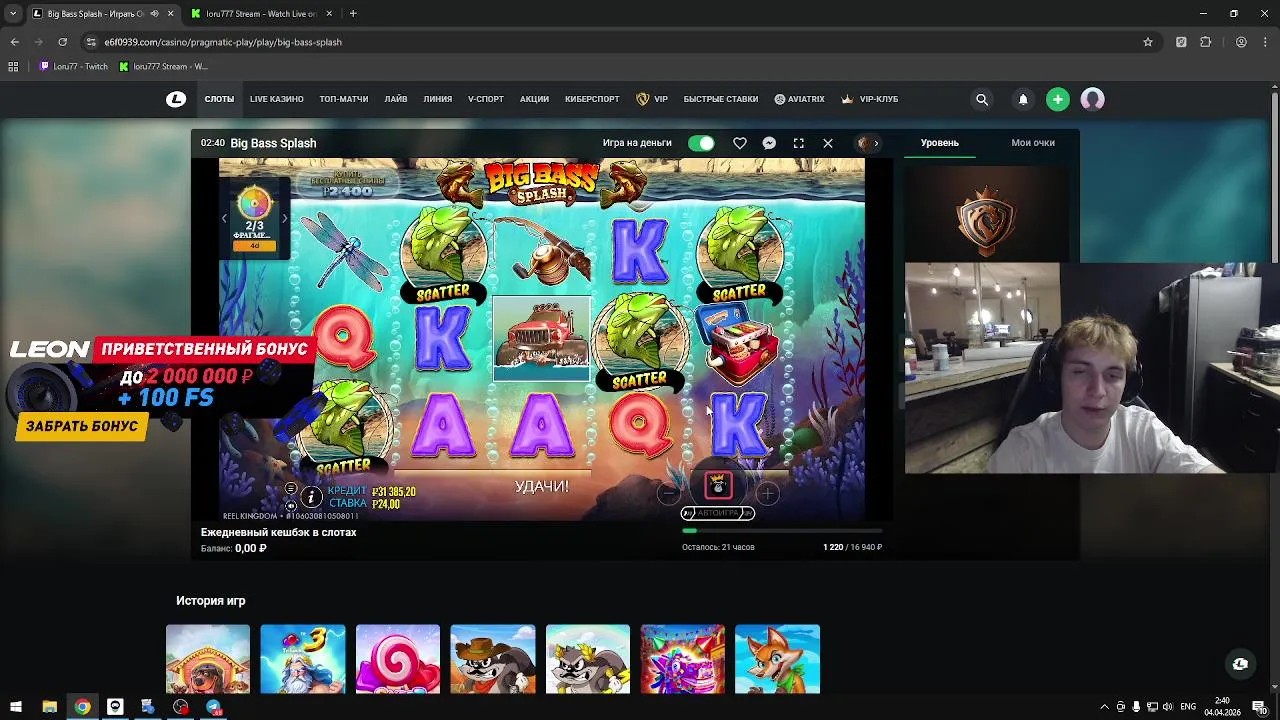Expand the game header avatar chevron

[876, 143]
